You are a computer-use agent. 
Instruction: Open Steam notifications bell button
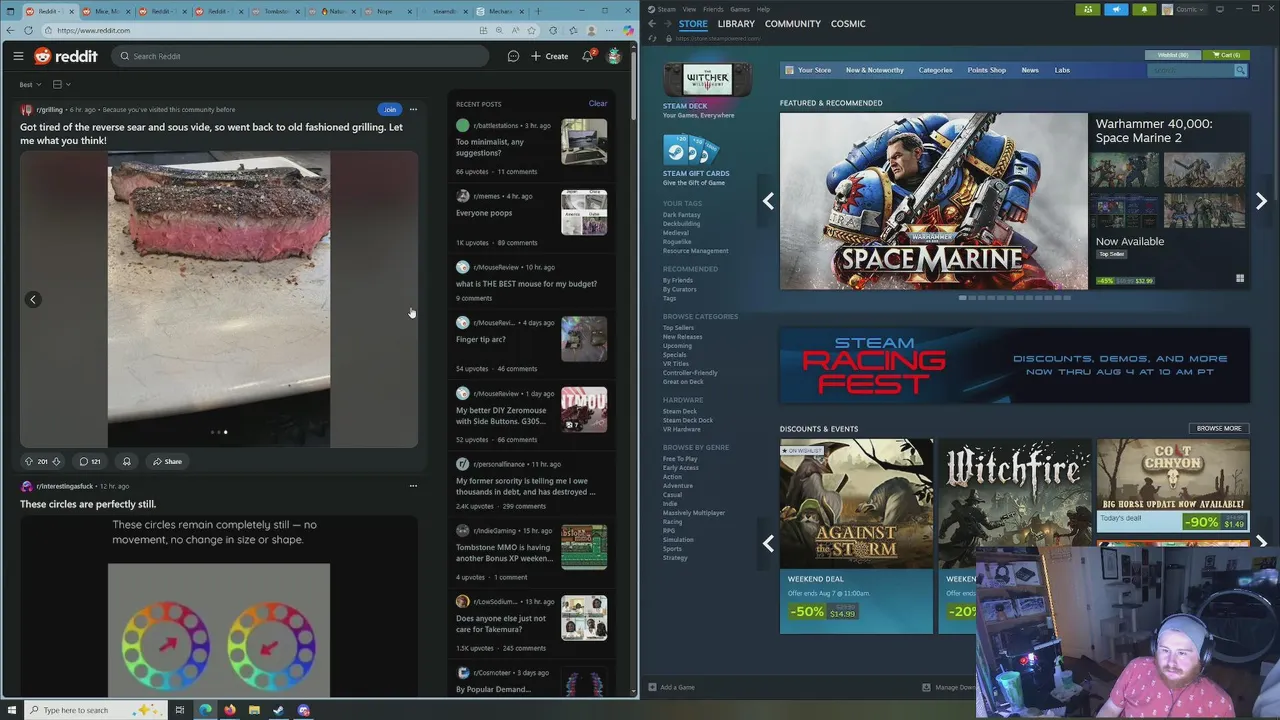click(x=1144, y=9)
